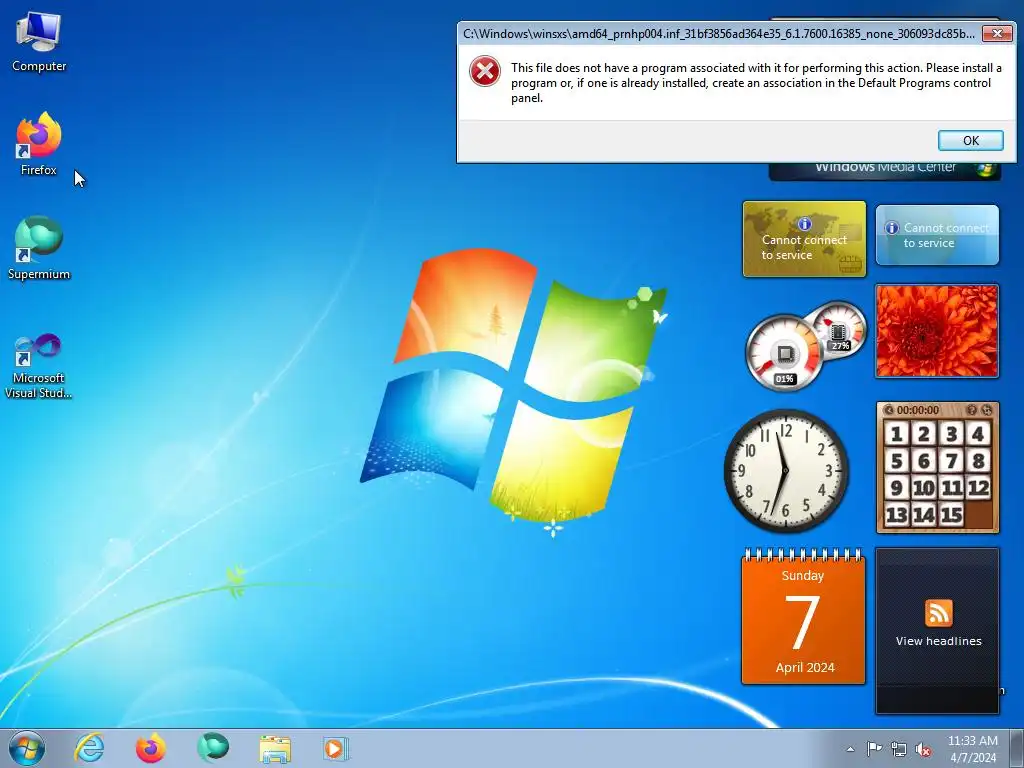The image size is (1024, 768).
Task: Click the info icon on the Currency gadget
Action: [805, 224]
